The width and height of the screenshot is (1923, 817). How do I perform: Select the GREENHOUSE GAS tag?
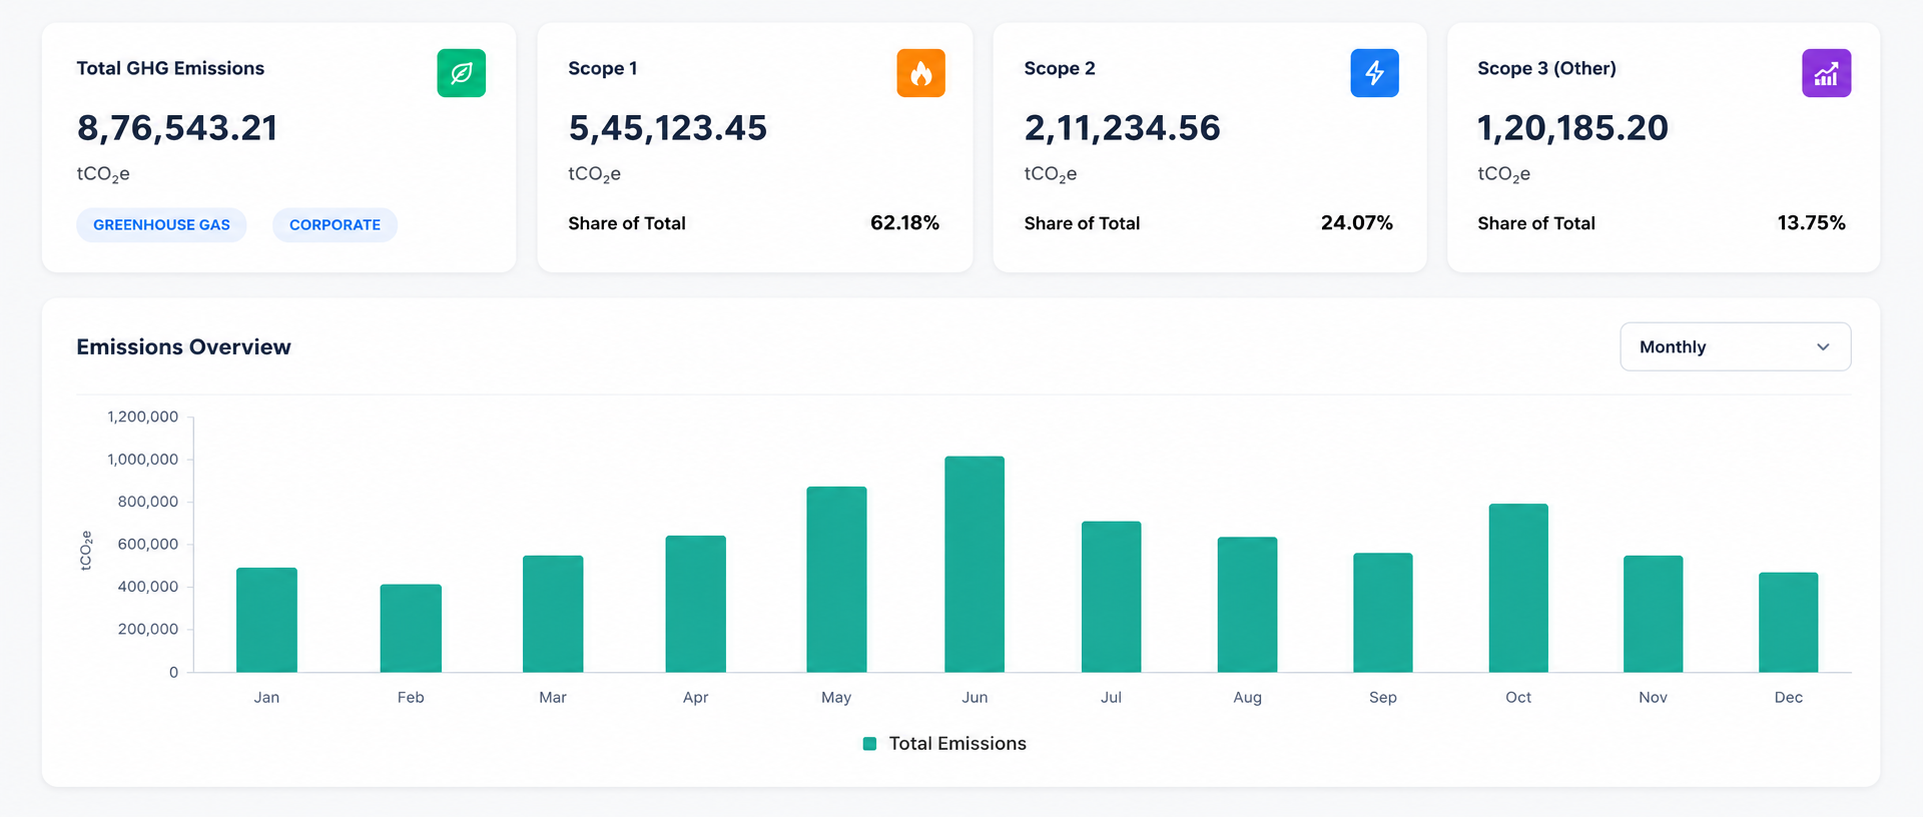pyautogui.click(x=162, y=225)
